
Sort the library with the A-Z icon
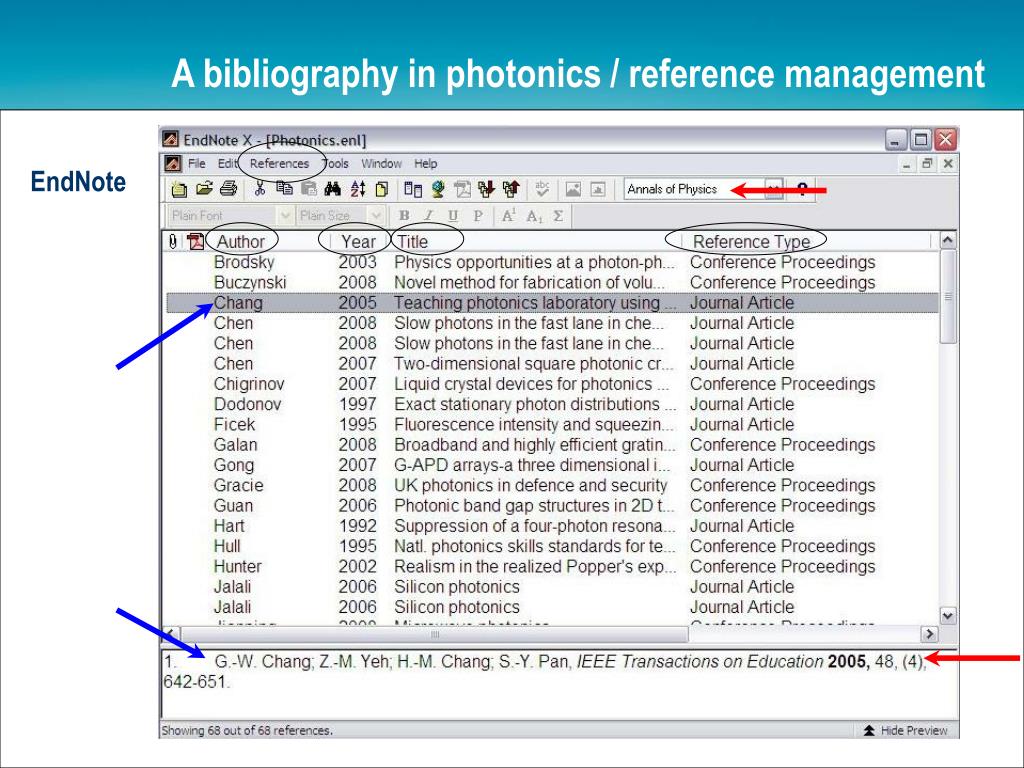point(358,189)
